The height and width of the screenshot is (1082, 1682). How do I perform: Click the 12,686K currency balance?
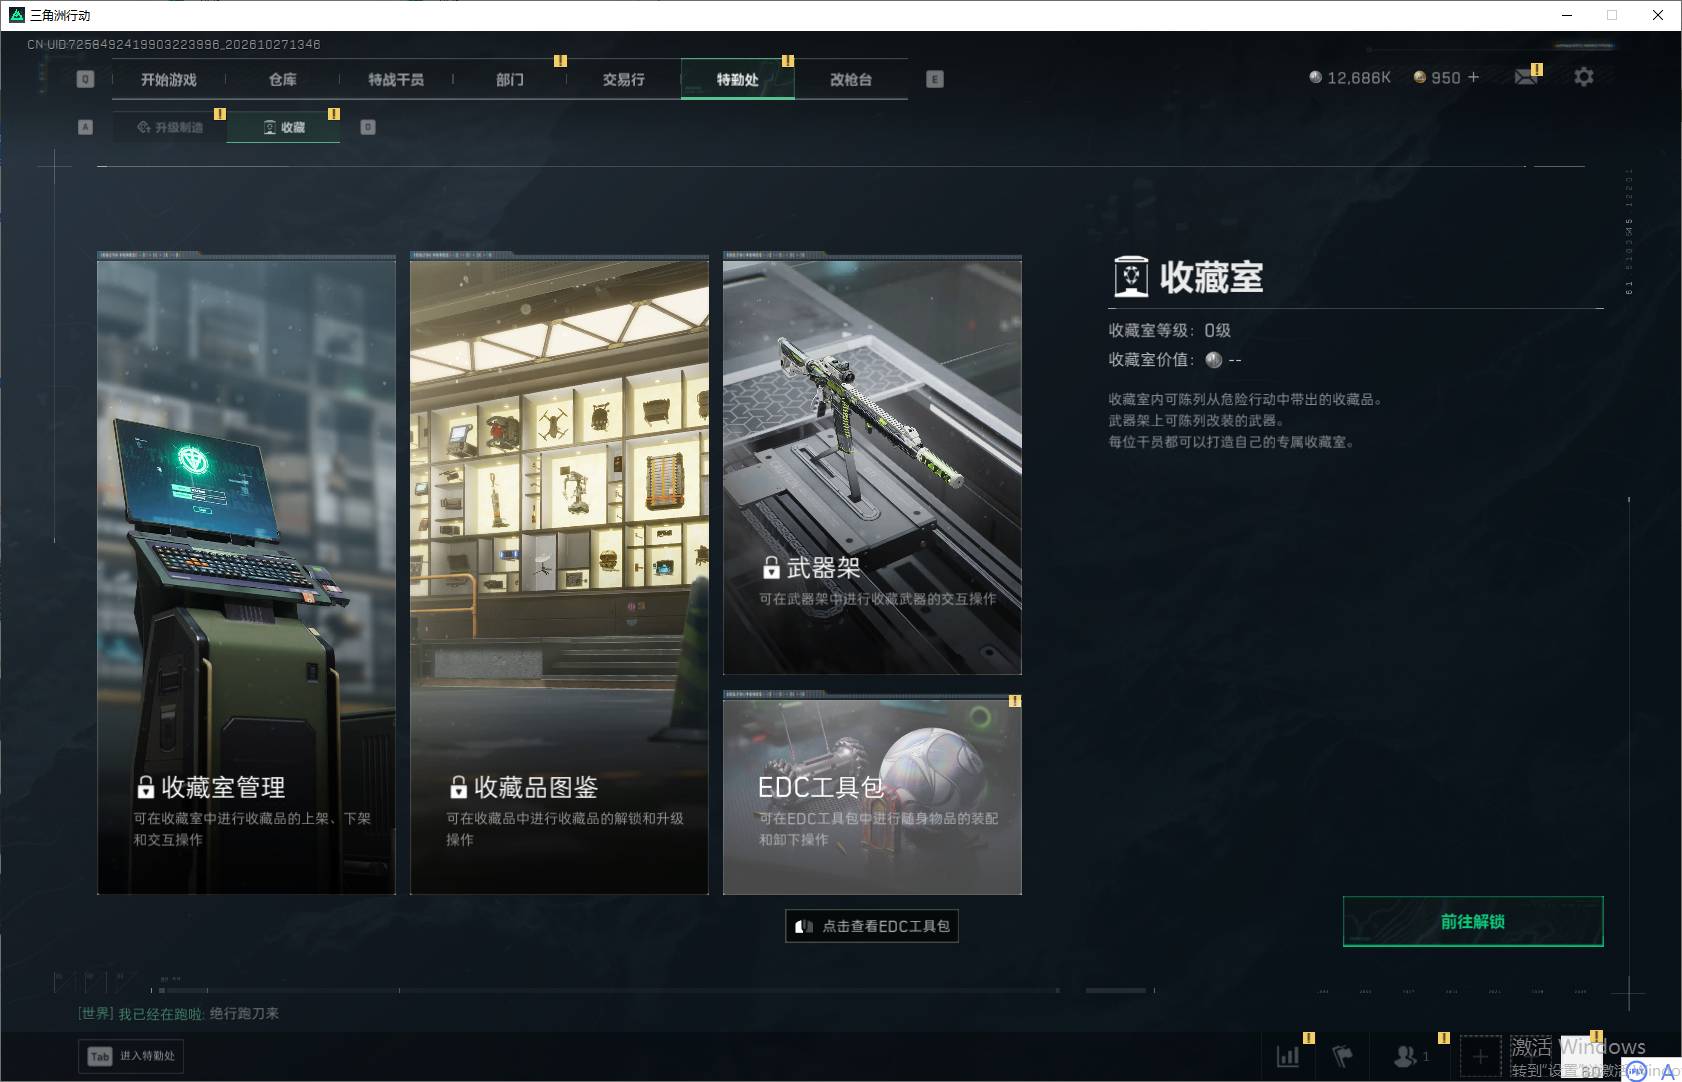(x=1350, y=78)
